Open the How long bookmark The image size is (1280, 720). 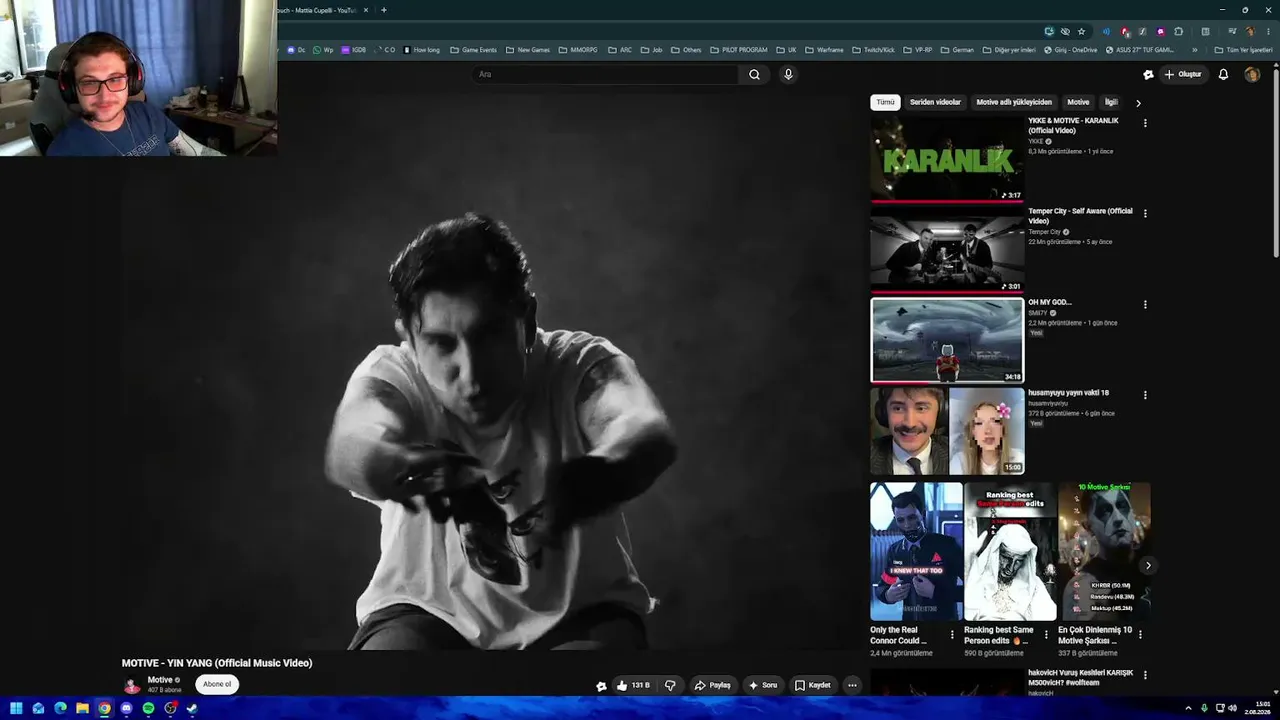tap(421, 50)
